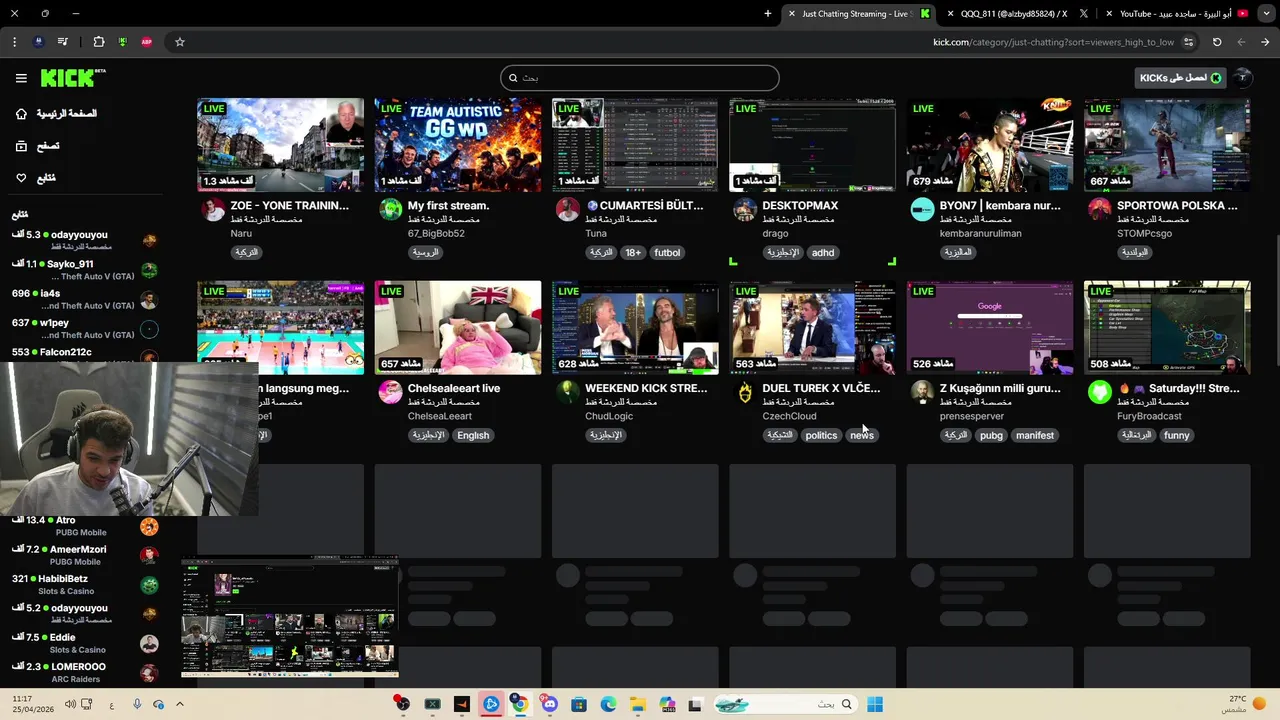This screenshot has width=1280, height=720.
Task: Close the Just Chatting Streaming tab
Action: click(791, 14)
